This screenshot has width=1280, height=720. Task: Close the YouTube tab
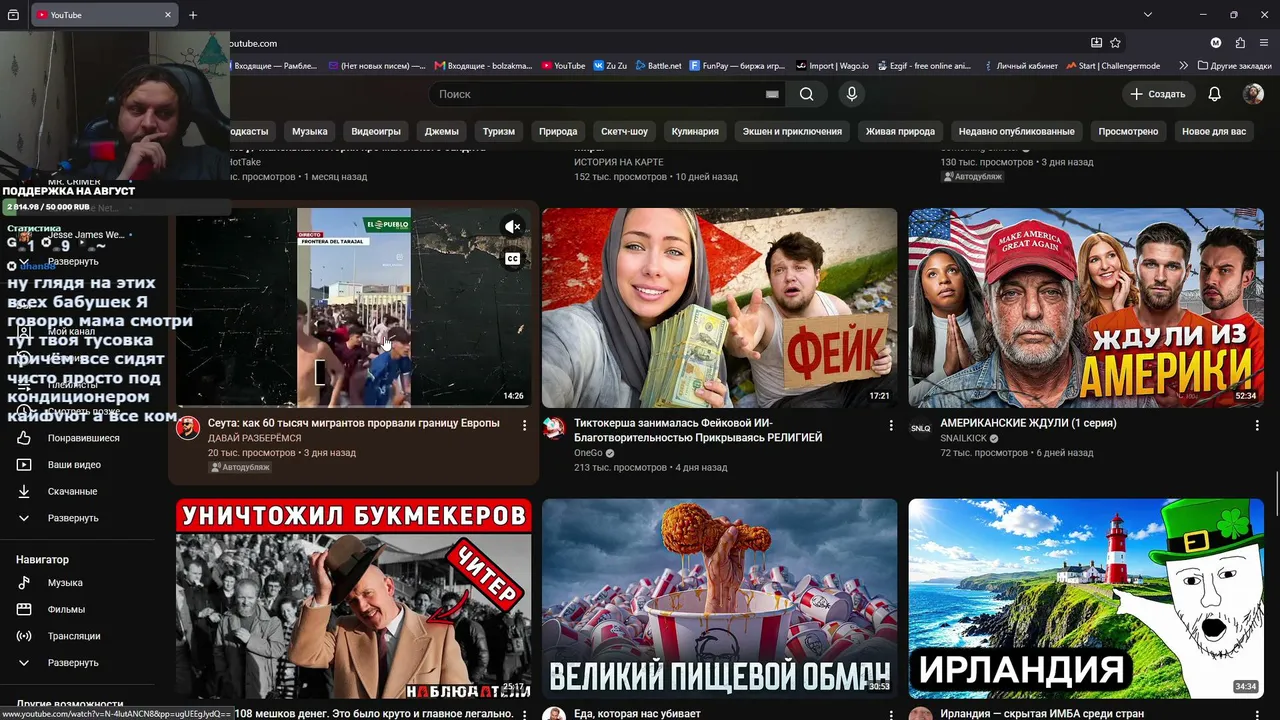click(168, 15)
